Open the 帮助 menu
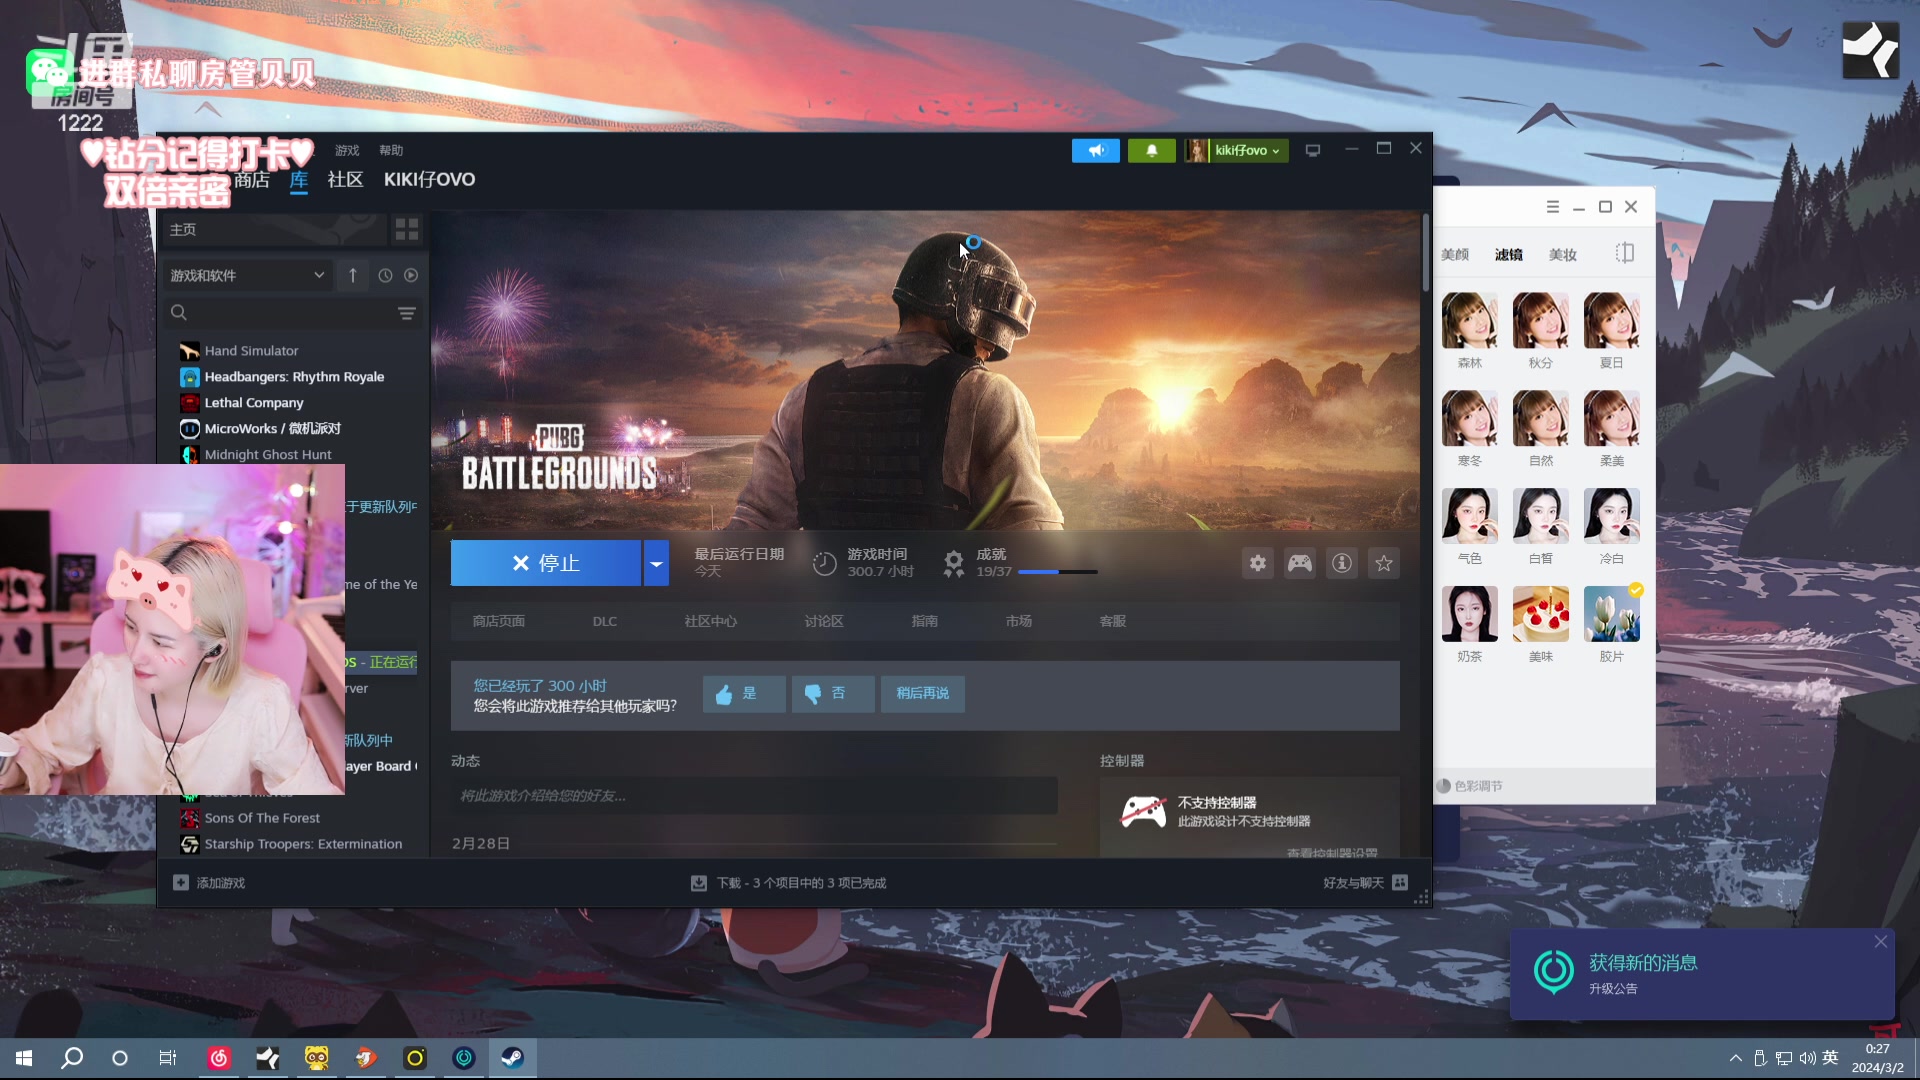1920x1080 pixels. click(391, 150)
